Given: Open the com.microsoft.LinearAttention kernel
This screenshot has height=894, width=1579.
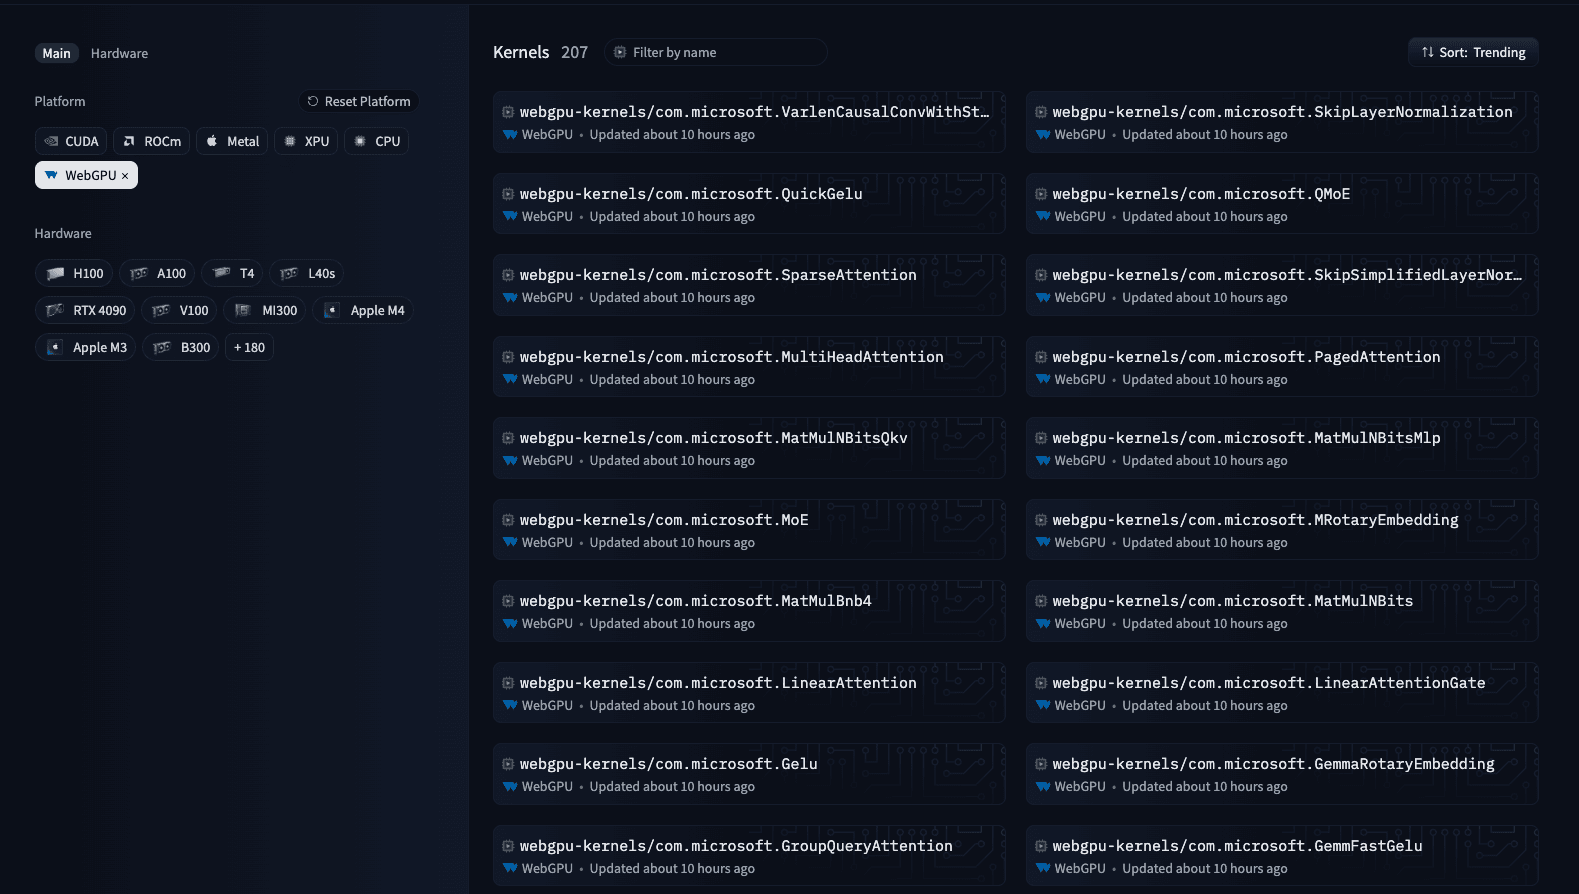Looking at the screenshot, I should [x=749, y=693].
